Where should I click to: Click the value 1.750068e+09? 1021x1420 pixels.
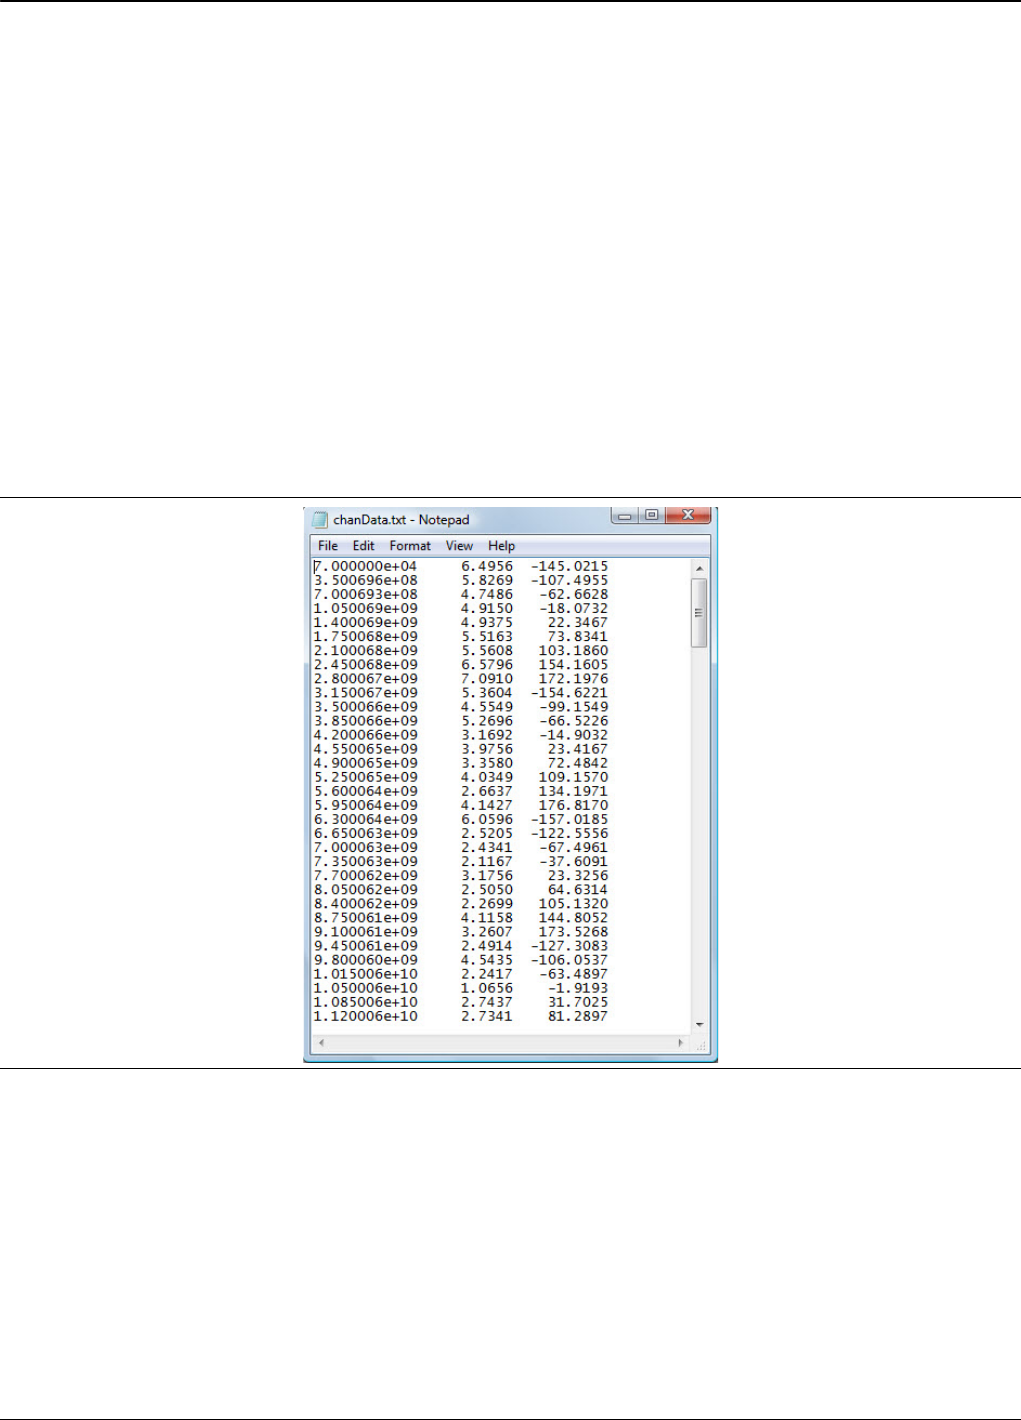click(366, 636)
